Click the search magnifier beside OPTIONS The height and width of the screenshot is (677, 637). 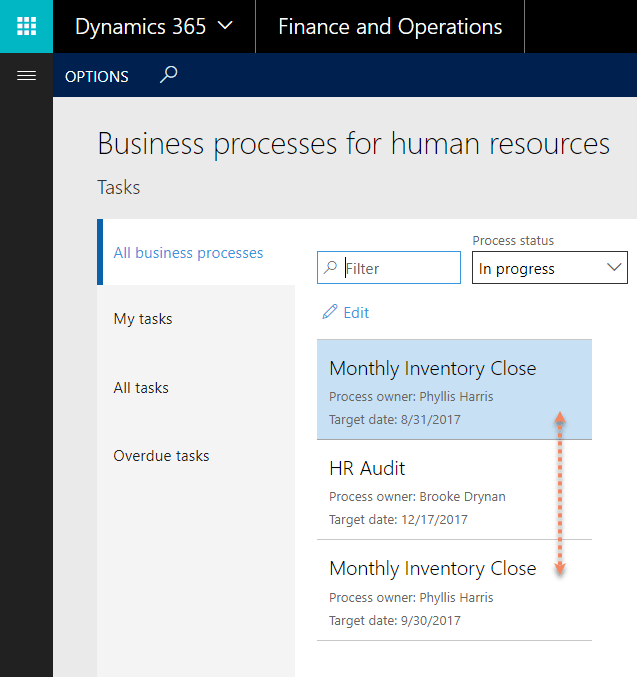[x=169, y=75]
